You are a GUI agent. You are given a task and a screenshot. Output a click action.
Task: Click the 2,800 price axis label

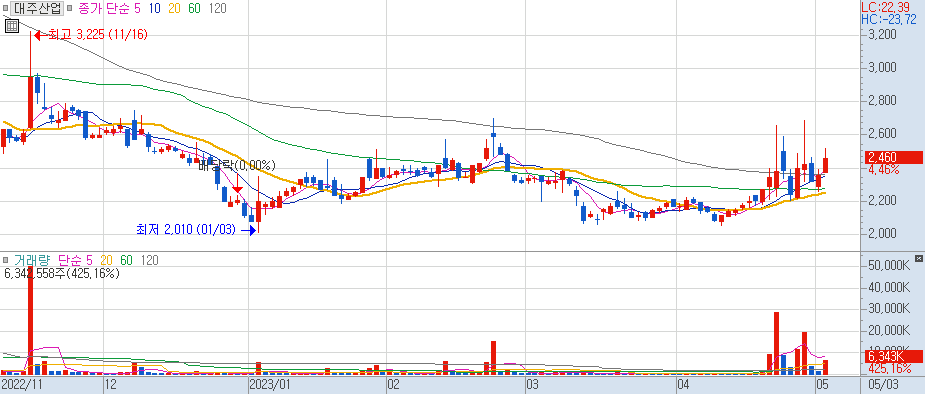(883, 101)
